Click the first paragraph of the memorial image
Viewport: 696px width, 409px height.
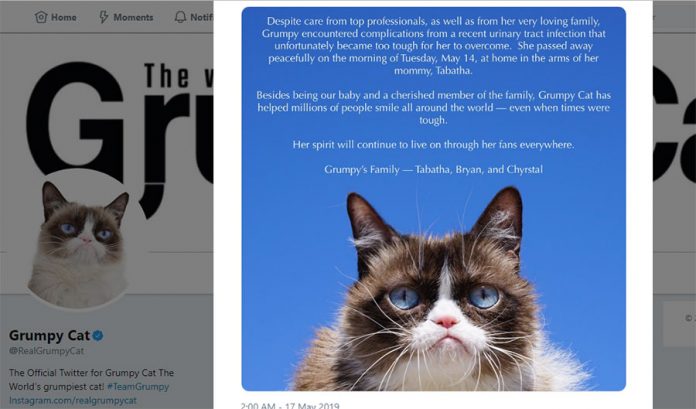[433, 46]
